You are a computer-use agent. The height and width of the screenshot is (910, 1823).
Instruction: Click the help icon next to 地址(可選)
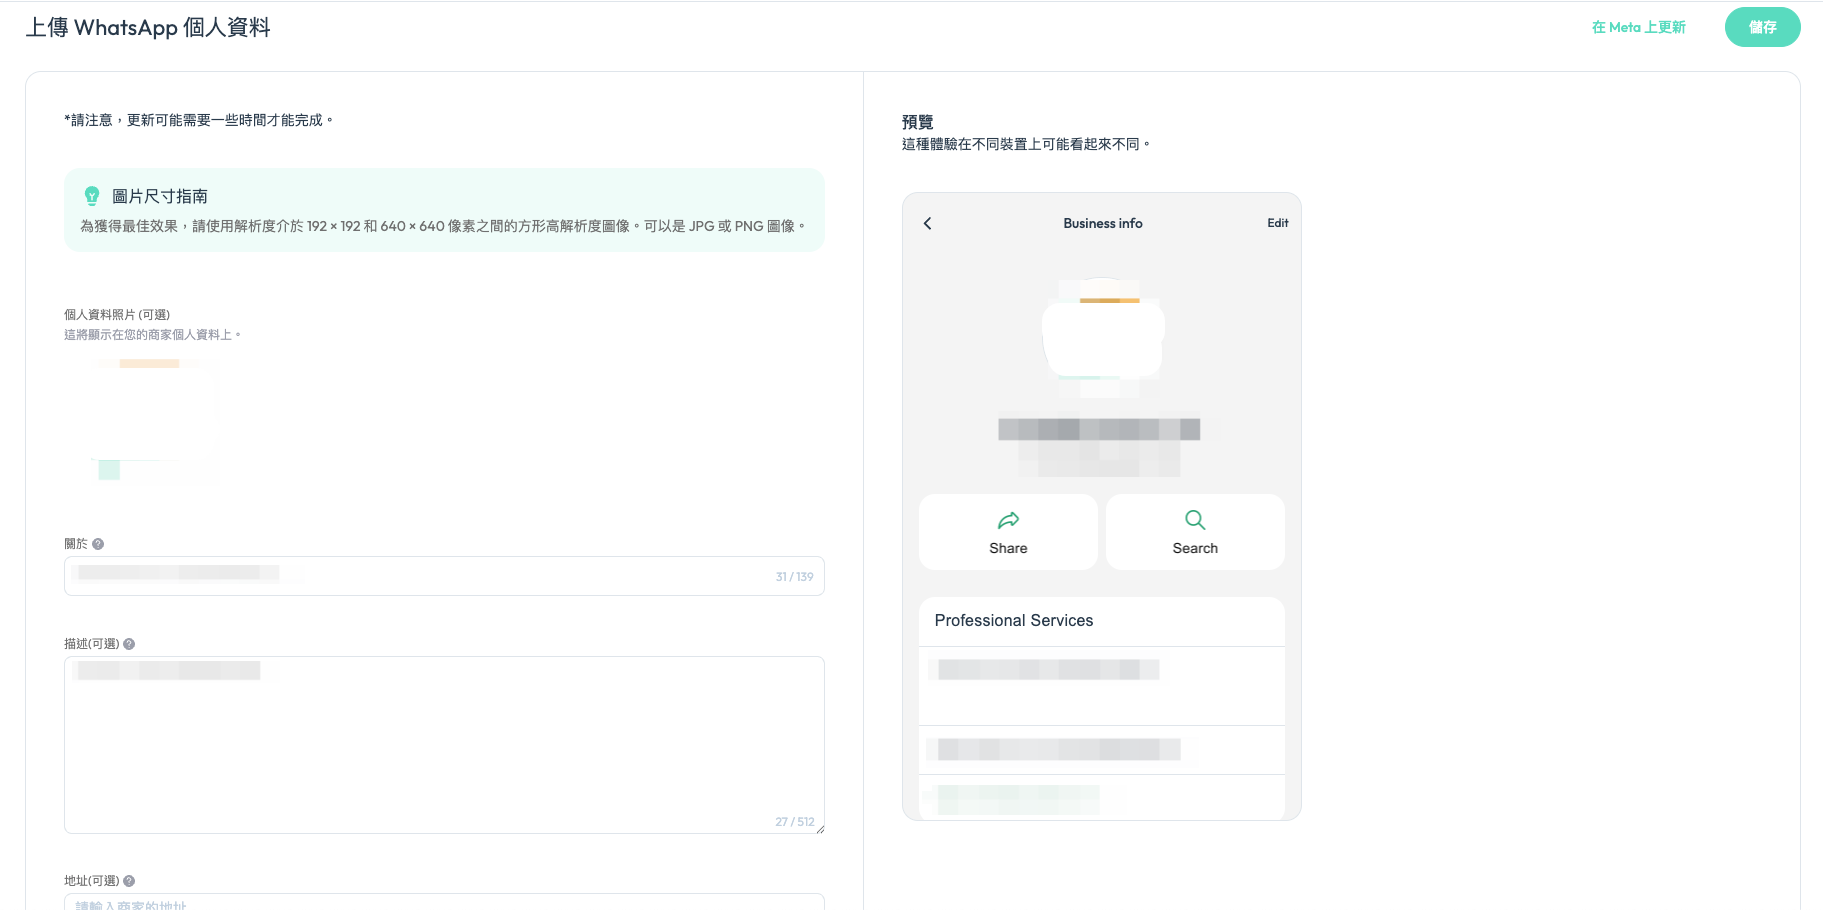coord(129,881)
